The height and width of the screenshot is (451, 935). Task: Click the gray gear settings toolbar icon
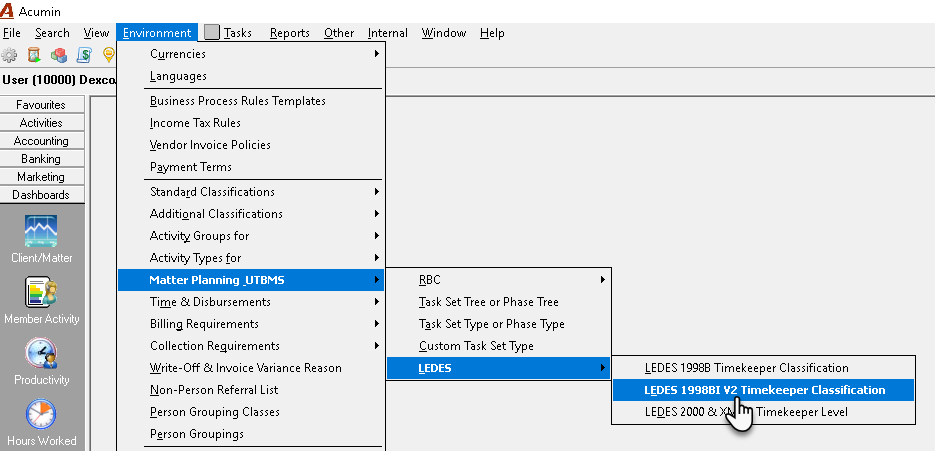click(9, 55)
